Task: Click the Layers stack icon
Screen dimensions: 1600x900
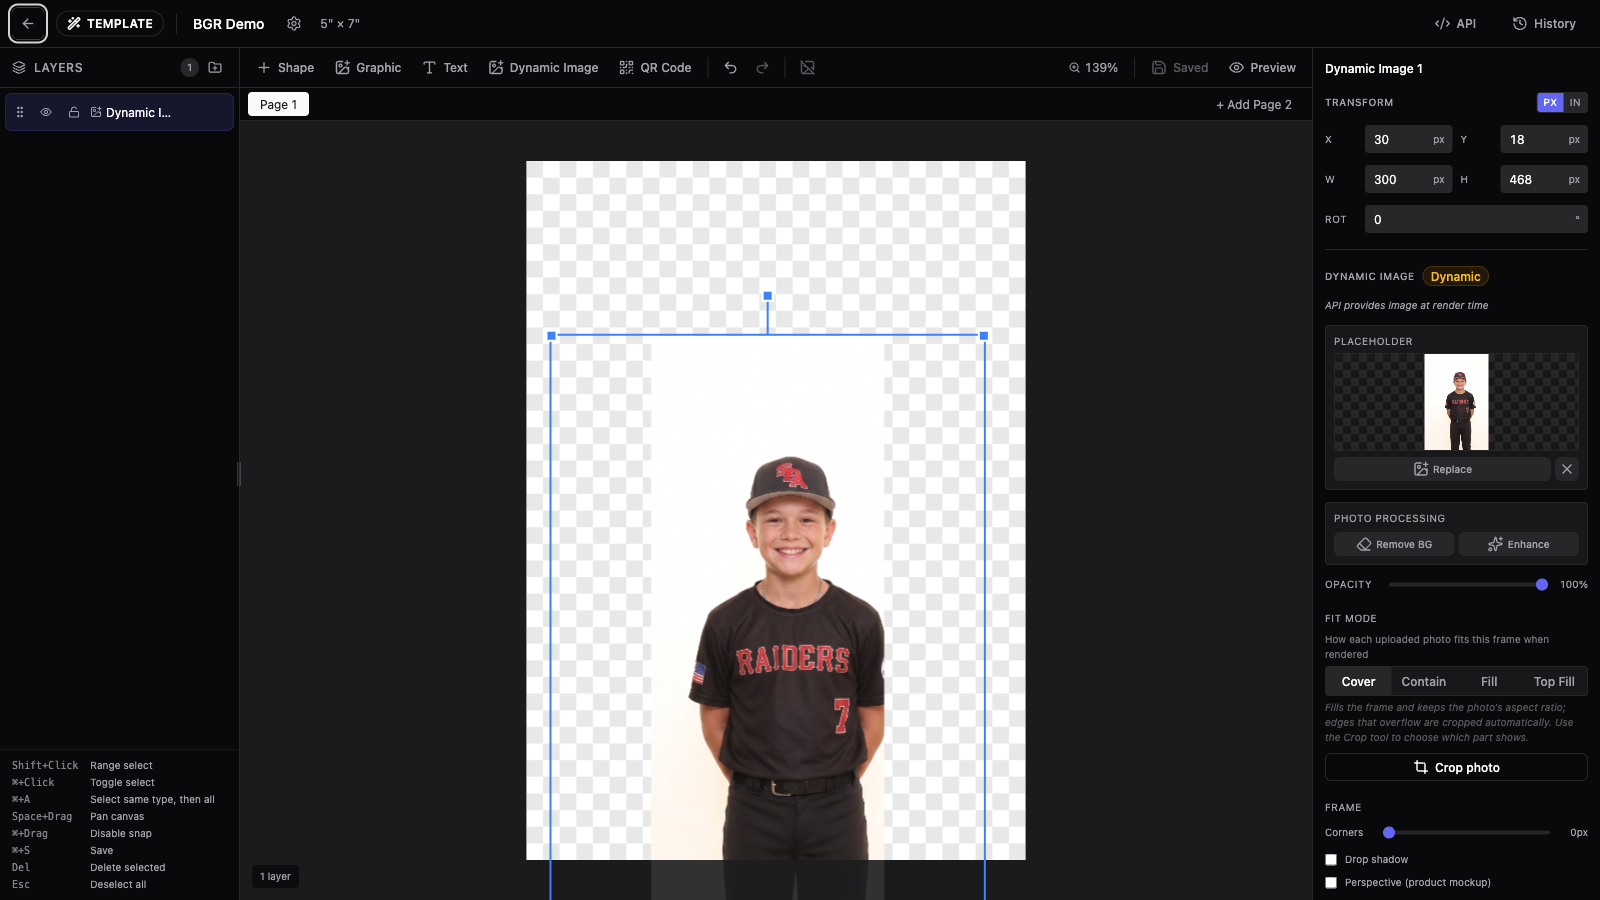Action: pos(19,68)
